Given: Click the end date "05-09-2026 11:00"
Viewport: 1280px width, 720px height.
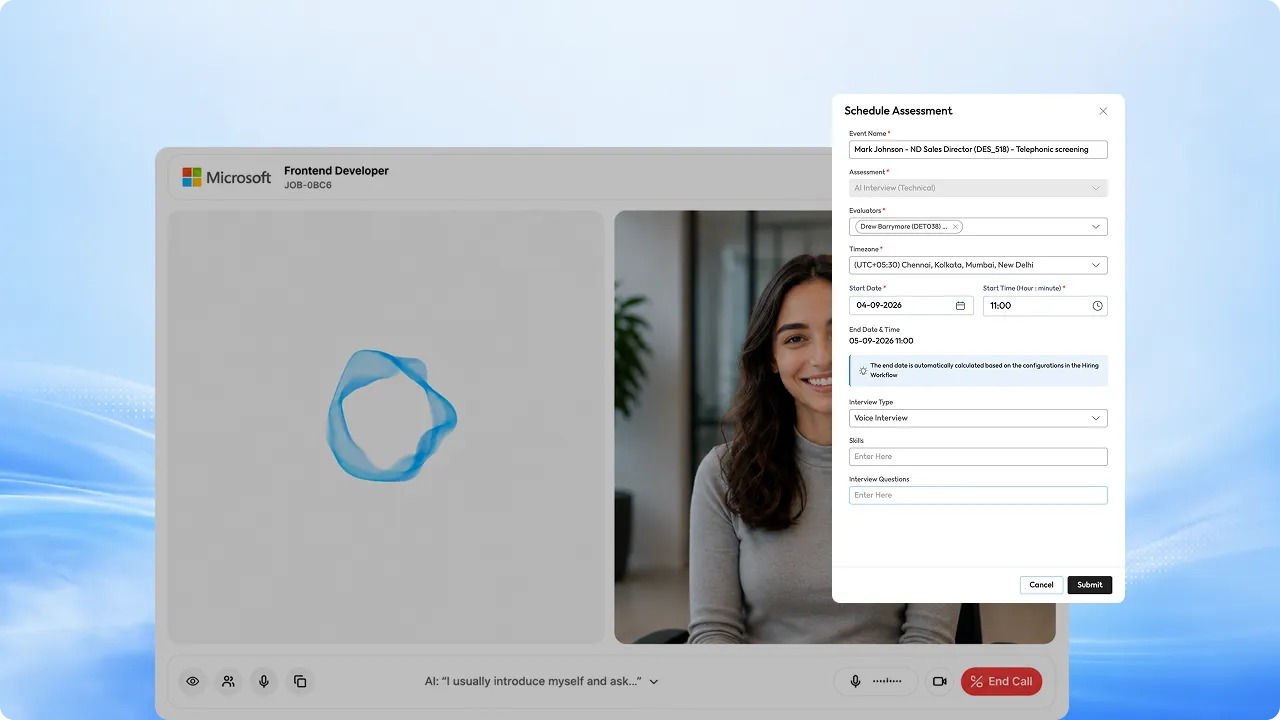Looking at the screenshot, I should pyautogui.click(x=881, y=341).
